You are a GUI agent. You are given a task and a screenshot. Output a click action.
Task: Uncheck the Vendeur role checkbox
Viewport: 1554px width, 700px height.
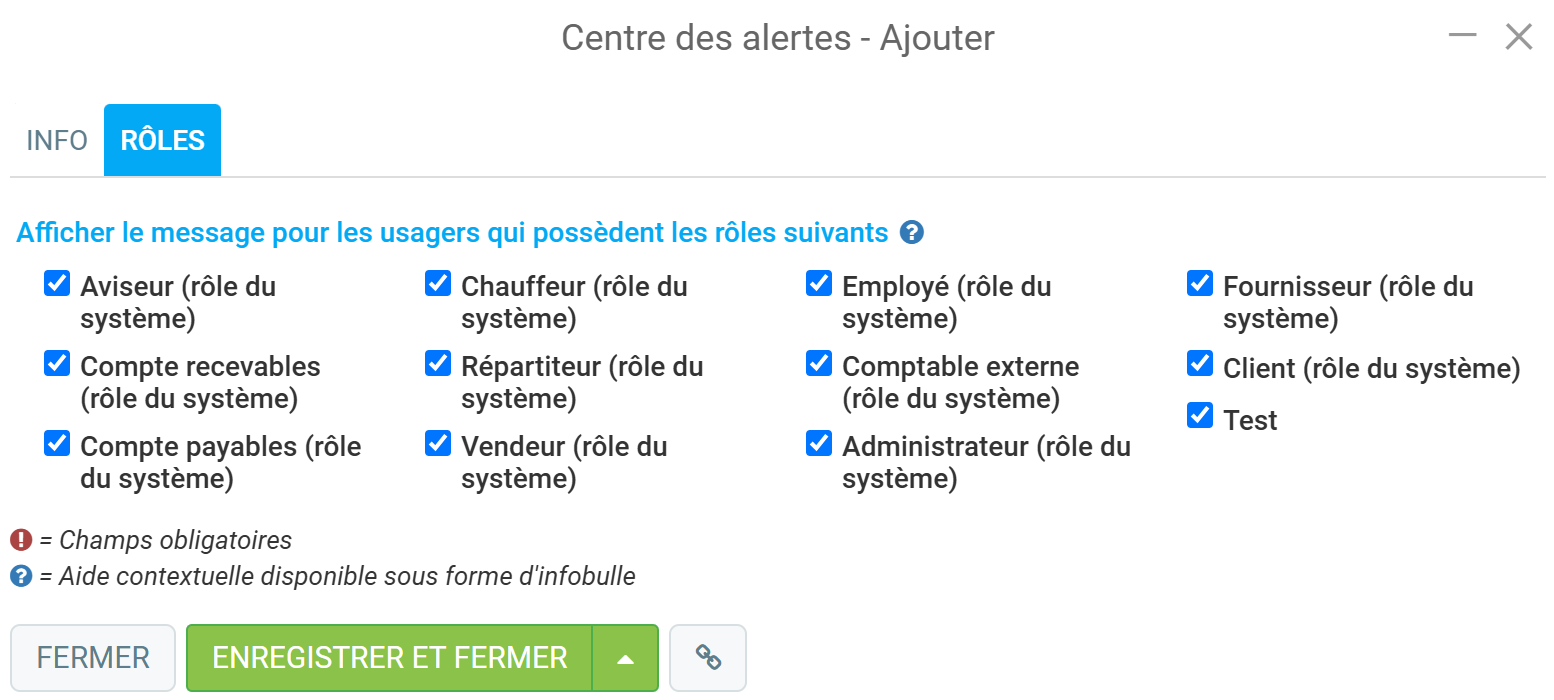(438, 444)
